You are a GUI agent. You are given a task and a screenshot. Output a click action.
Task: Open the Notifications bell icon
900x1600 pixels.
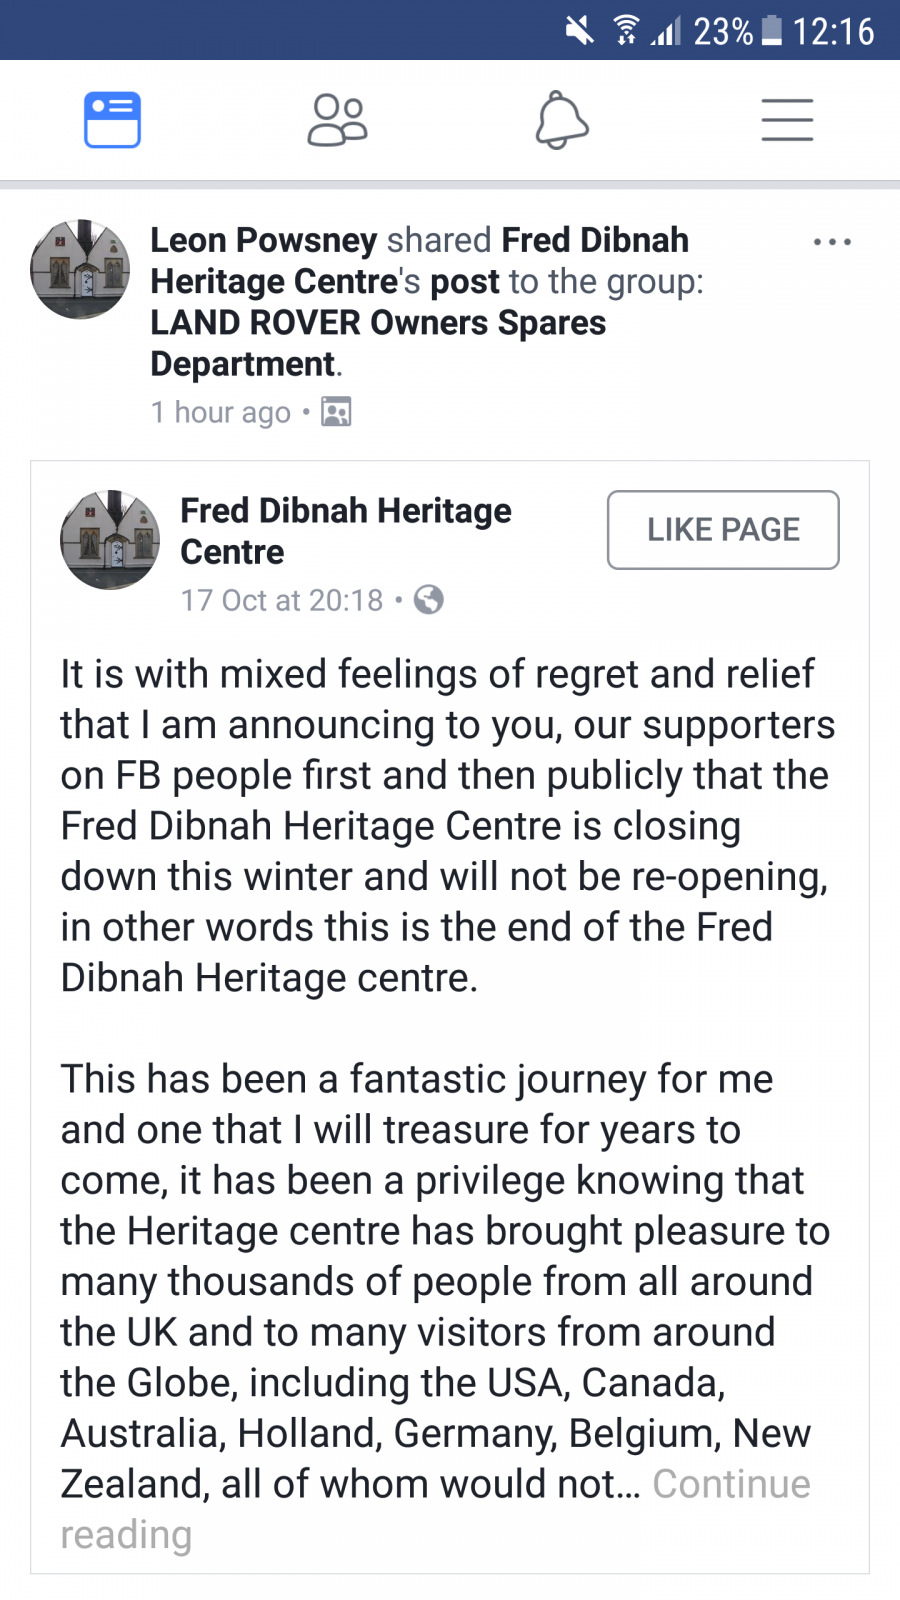pyautogui.click(x=562, y=120)
